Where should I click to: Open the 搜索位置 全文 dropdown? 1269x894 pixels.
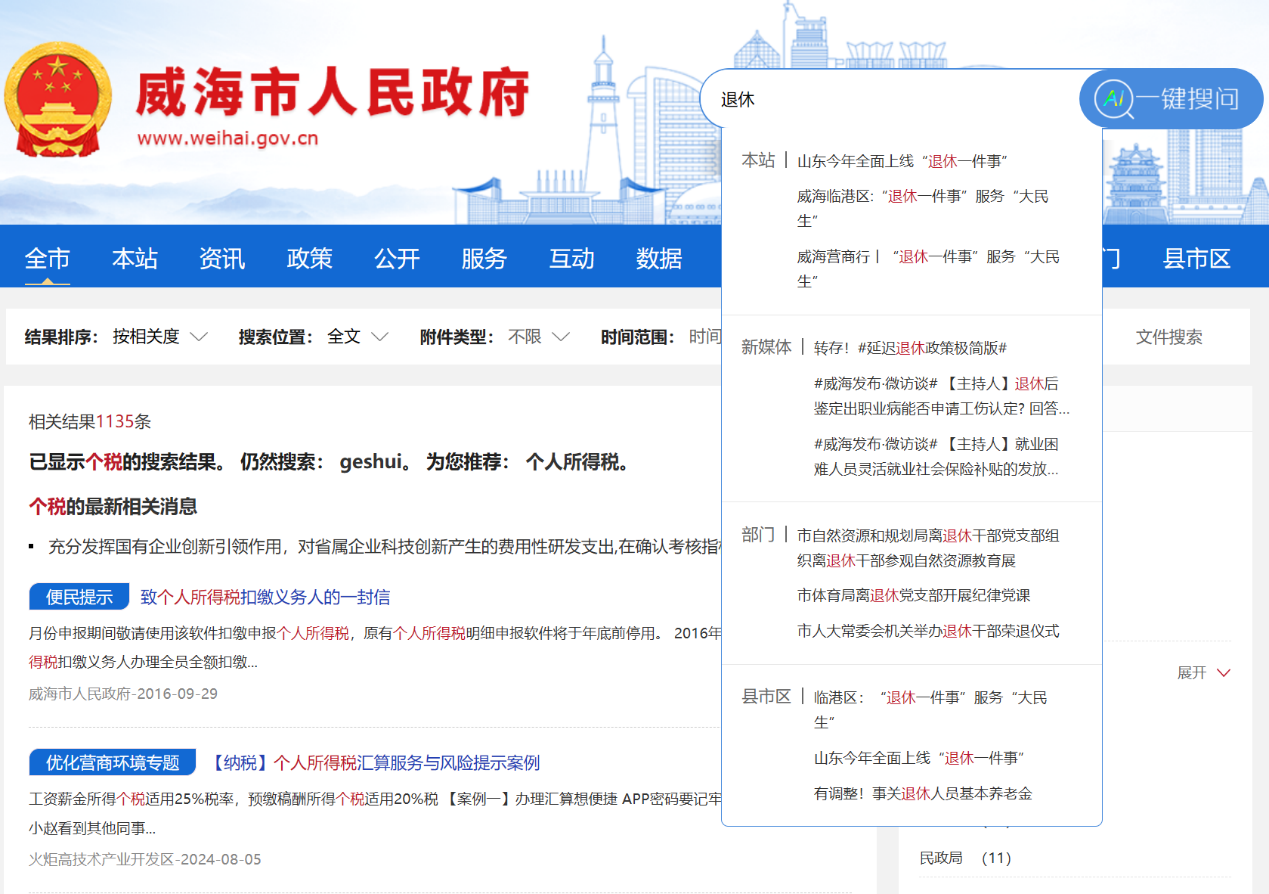tap(357, 337)
